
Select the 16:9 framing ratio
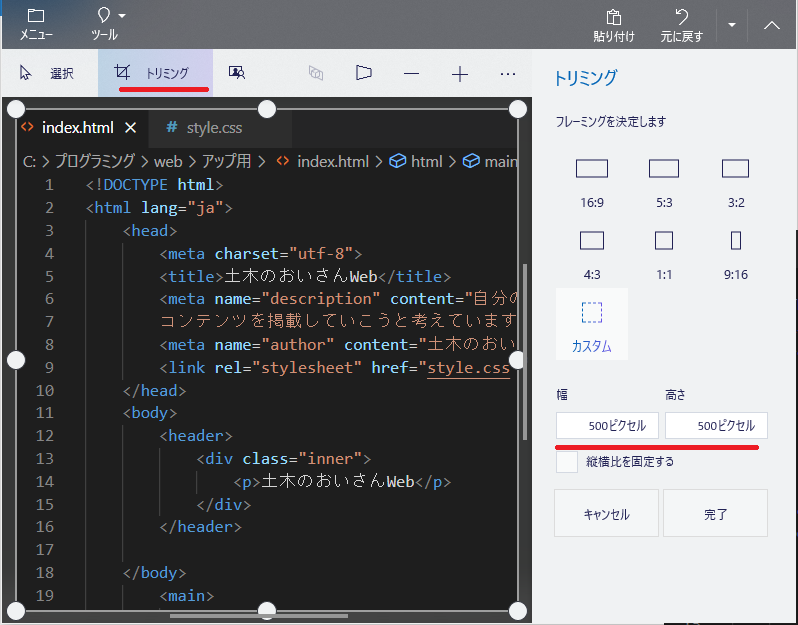pyautogui.click(x=592, y=178)
